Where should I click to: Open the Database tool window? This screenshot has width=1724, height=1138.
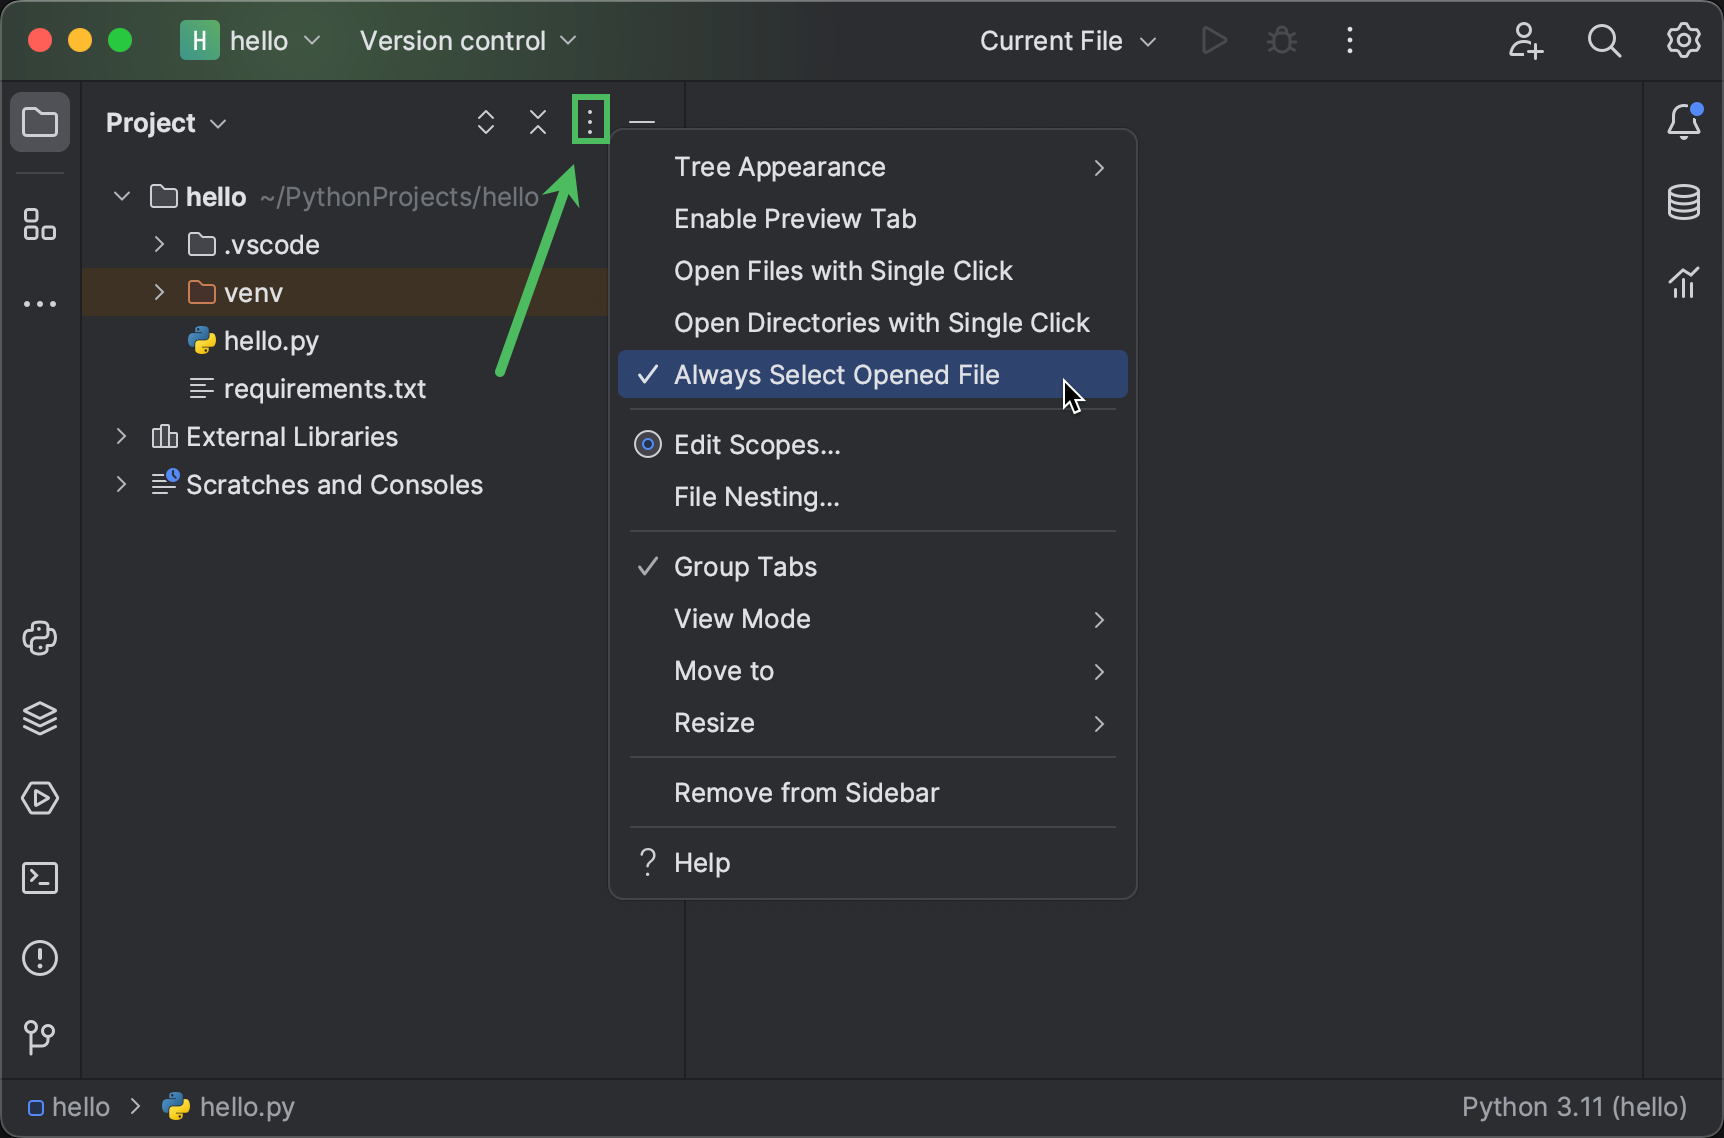click(x=1684, y=202)
